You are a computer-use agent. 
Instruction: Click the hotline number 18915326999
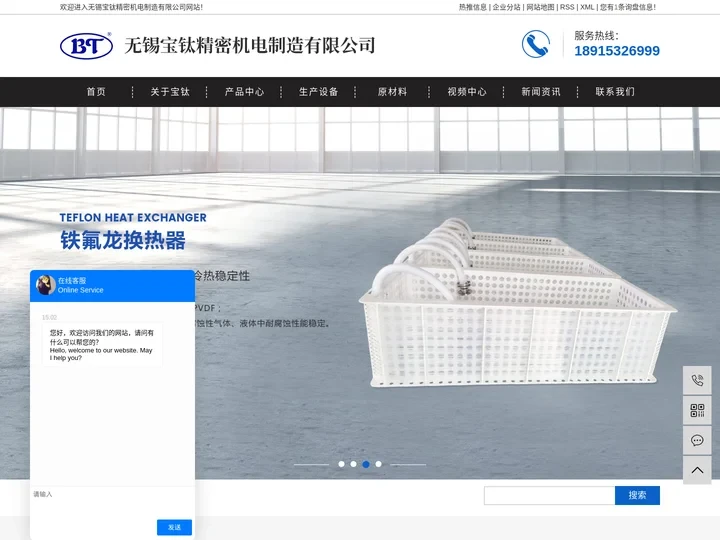[617, 51]
